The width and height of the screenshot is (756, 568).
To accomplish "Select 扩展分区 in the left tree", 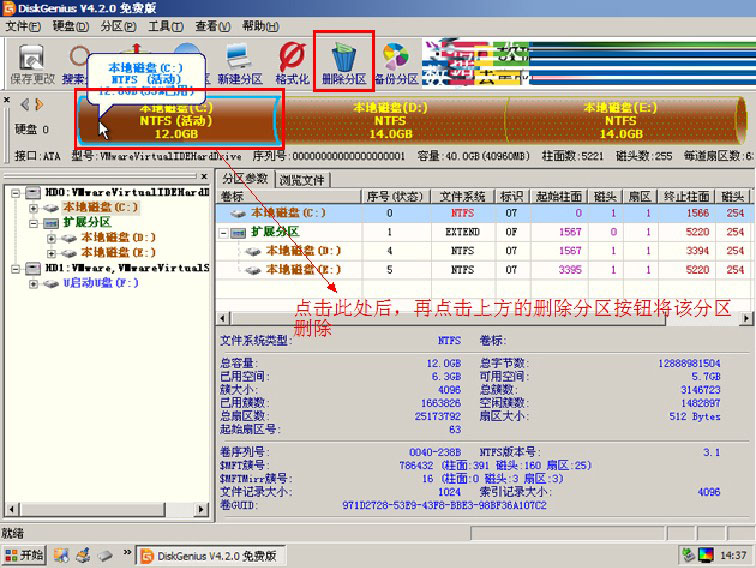I will (x=87, y=222).
